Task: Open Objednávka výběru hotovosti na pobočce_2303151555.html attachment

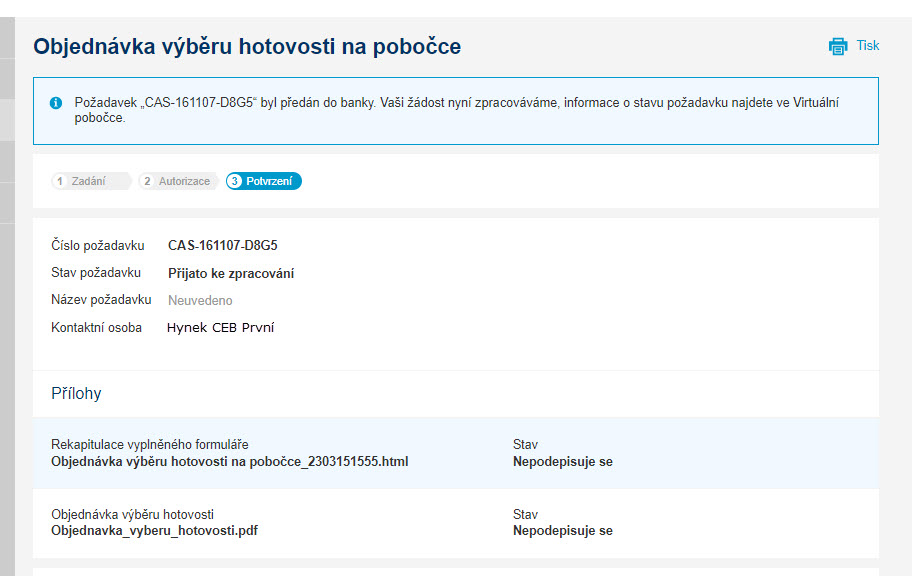Action: 230,461
